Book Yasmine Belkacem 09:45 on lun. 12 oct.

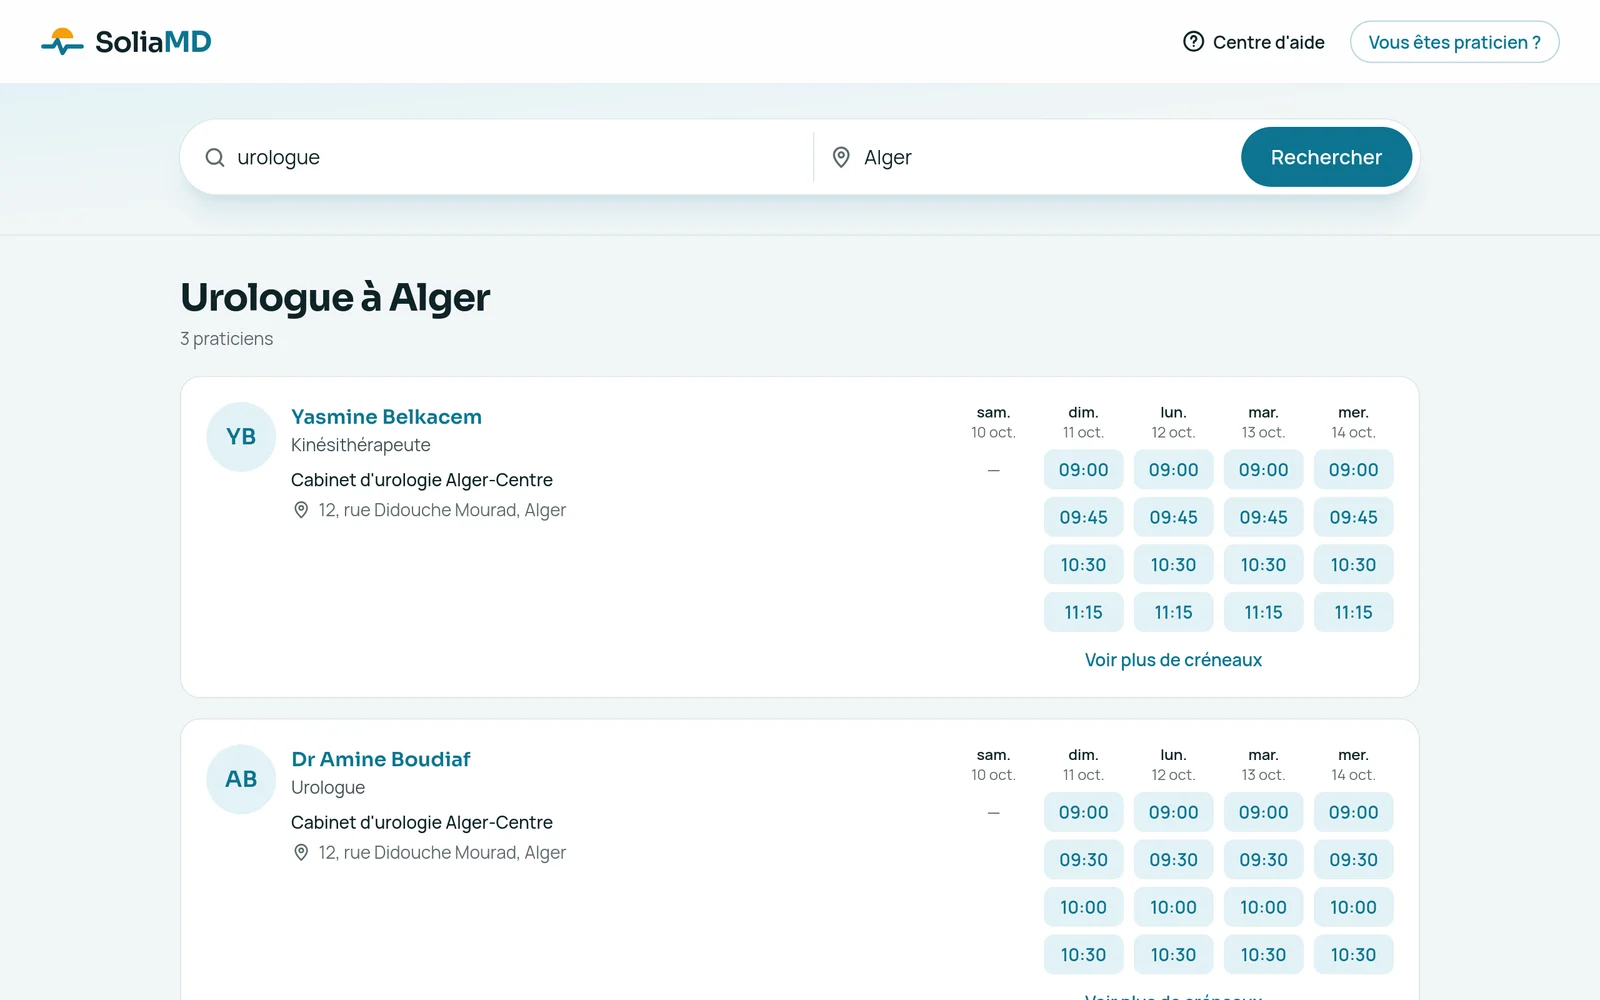[x=1173, y=517]
